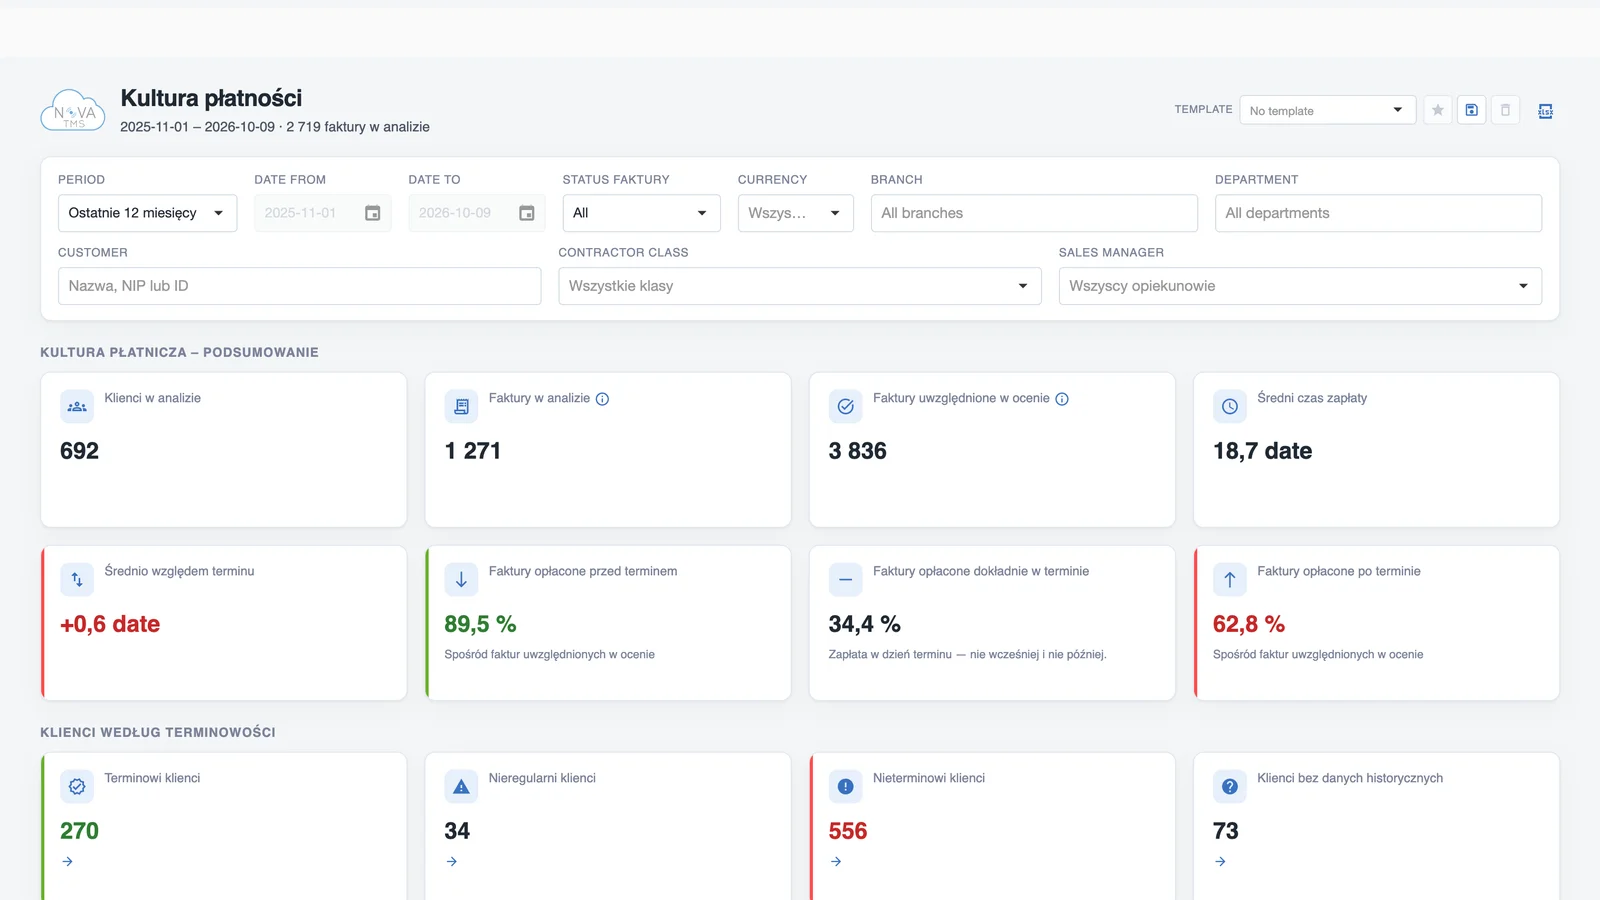Click the value 692 in Klienci w analizie
Screen dimensions: 1600x900
tap(79, 451)
